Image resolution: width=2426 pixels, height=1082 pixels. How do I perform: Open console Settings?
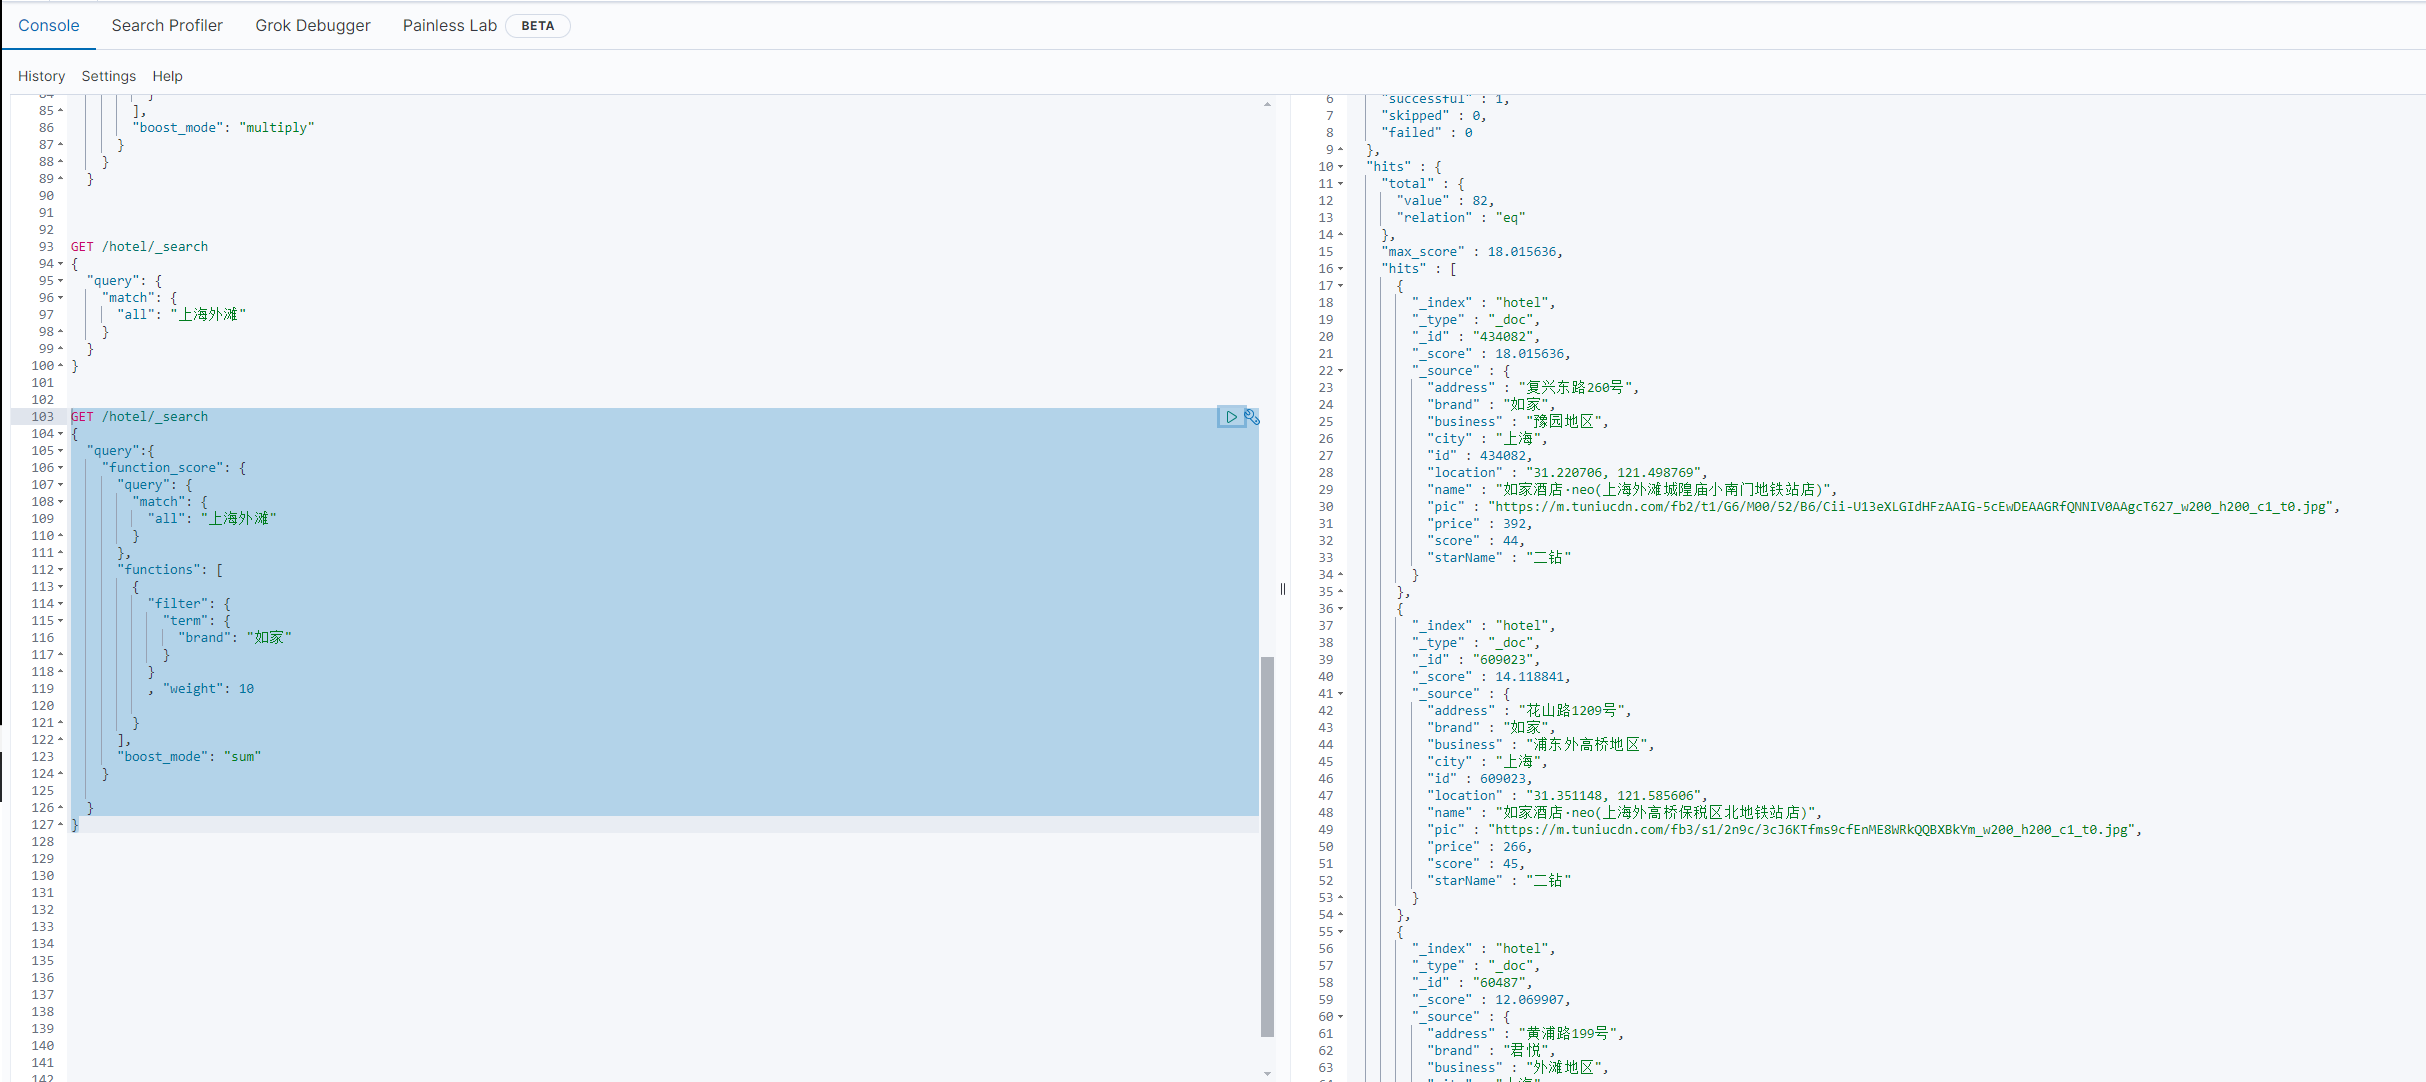tap(108, 76)
